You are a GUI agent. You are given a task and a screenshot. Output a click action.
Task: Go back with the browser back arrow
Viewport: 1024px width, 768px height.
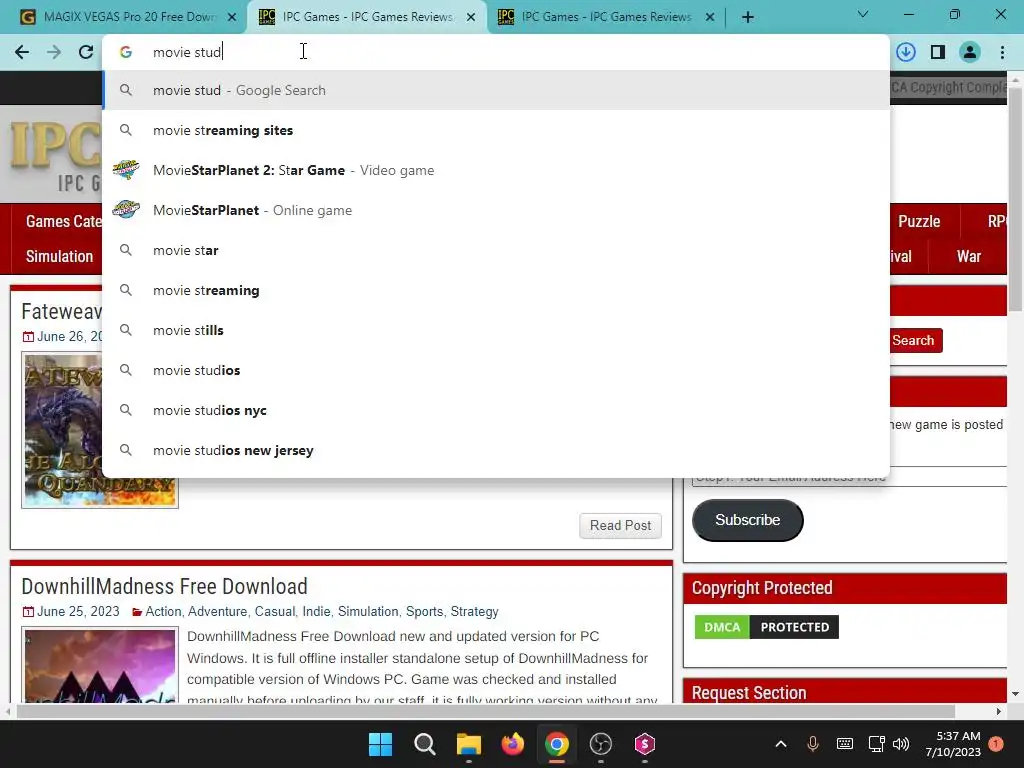tap(22, 52)
